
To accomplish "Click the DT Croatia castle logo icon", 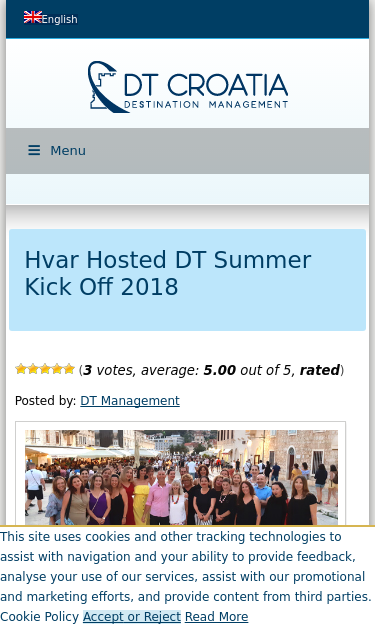I will pyautogui.click(x=107, y=86).
